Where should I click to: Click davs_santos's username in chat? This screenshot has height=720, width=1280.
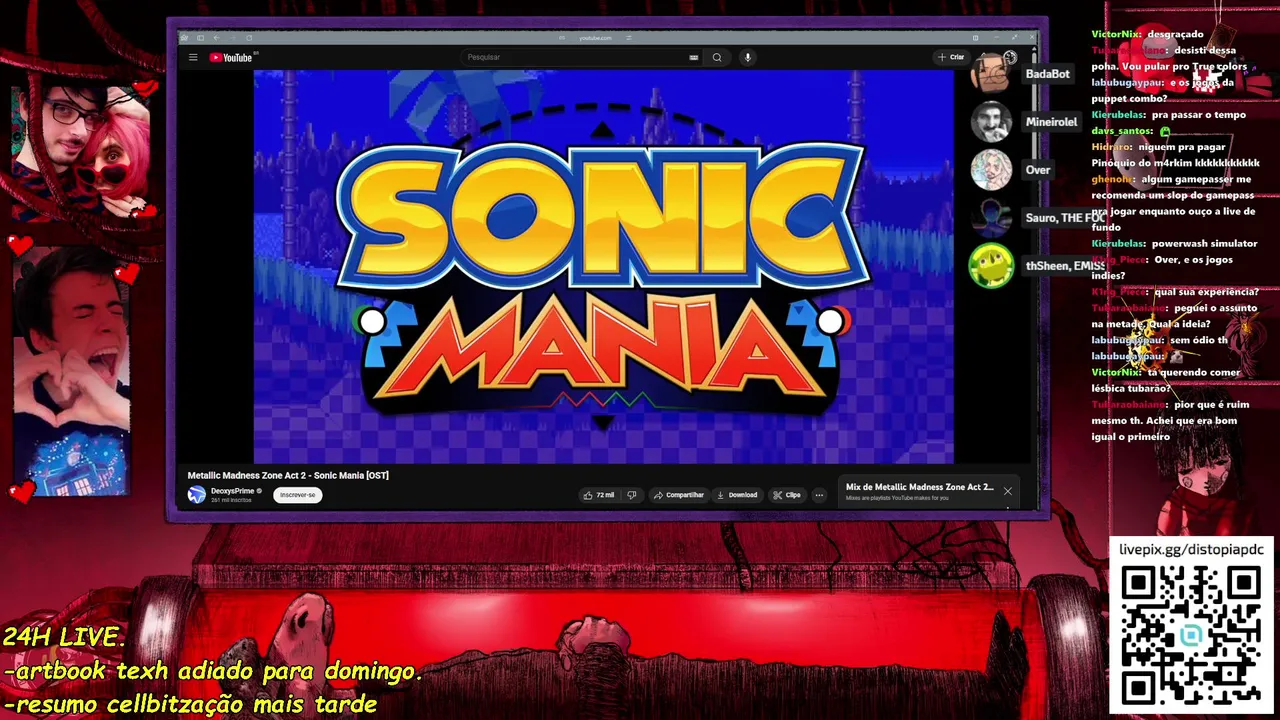pyautogui.click(x=1121, y=131)
